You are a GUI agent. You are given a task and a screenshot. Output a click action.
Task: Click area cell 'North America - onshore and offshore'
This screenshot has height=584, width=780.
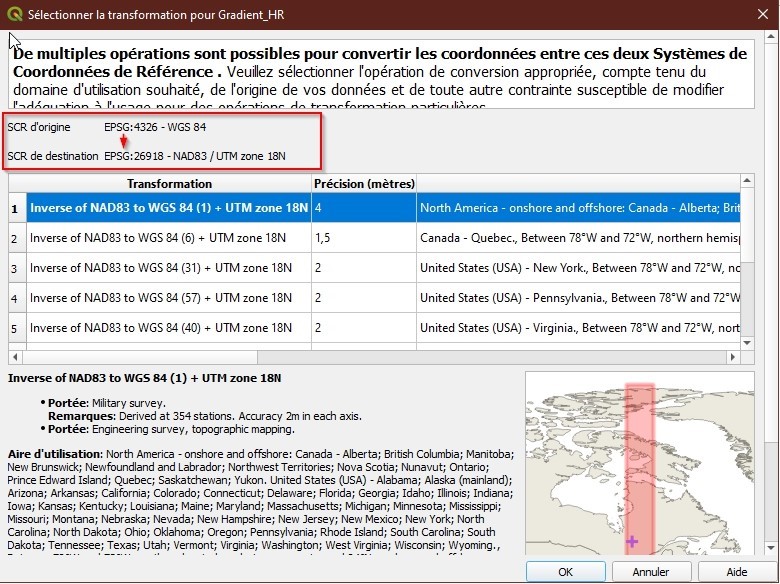[579, 208]
